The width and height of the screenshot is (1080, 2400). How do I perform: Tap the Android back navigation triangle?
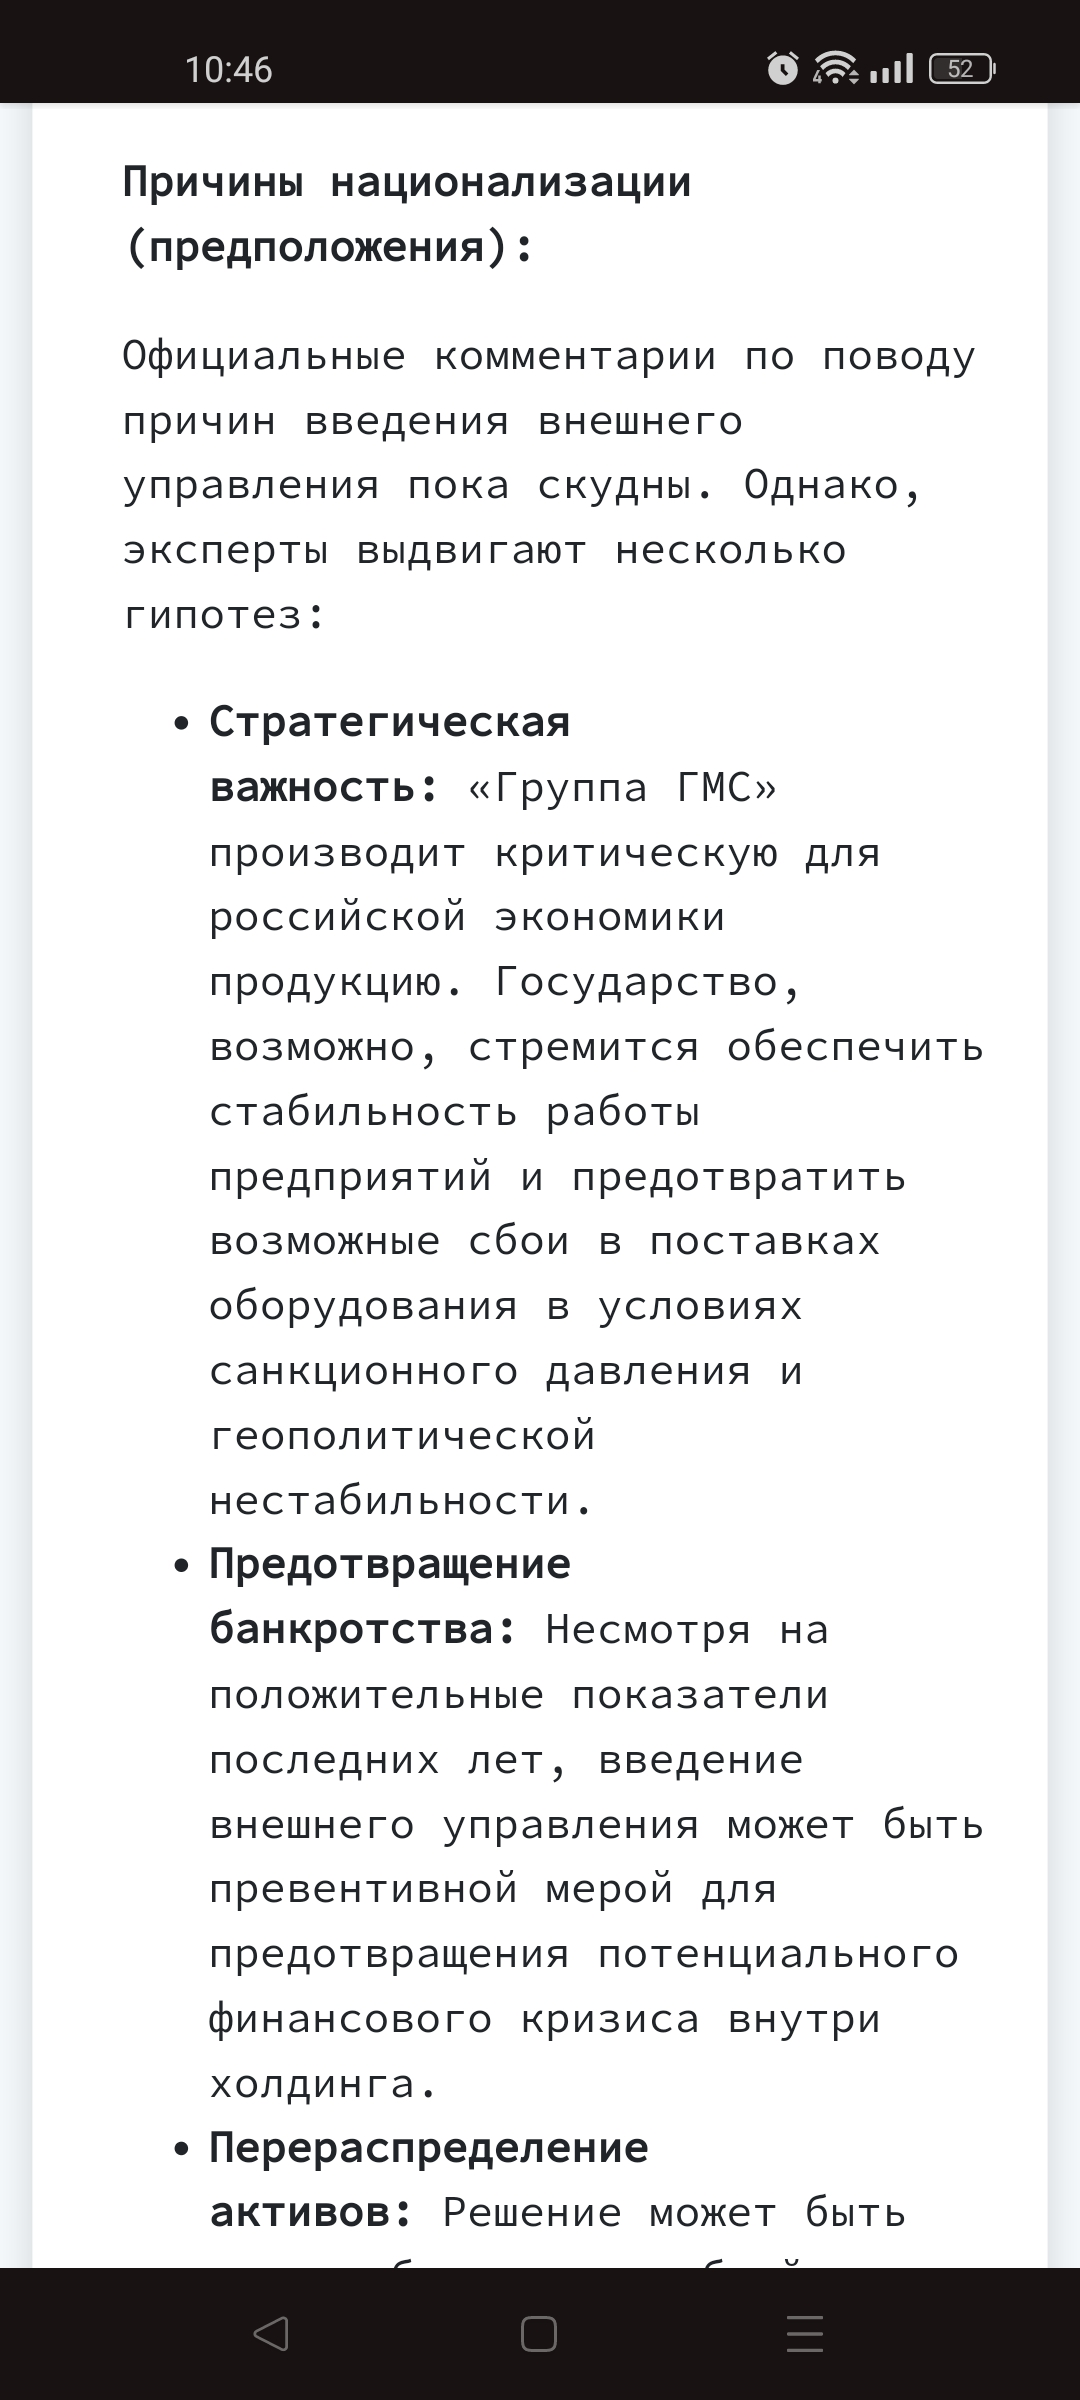(x=271, y=2335)
